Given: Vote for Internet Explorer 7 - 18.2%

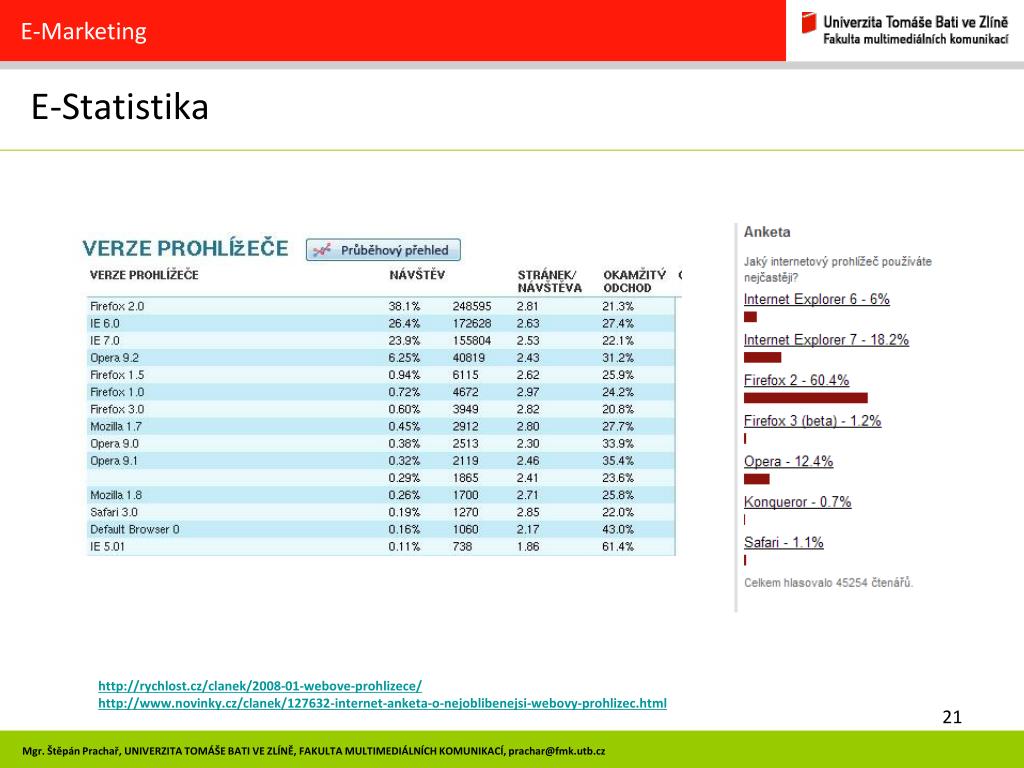Looking at the screenshot, I should click(x=826, y=340).
